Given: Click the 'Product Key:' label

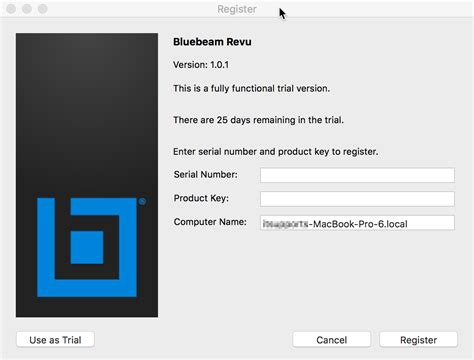Looking at the screenshot, I should (x=201, y=198).
